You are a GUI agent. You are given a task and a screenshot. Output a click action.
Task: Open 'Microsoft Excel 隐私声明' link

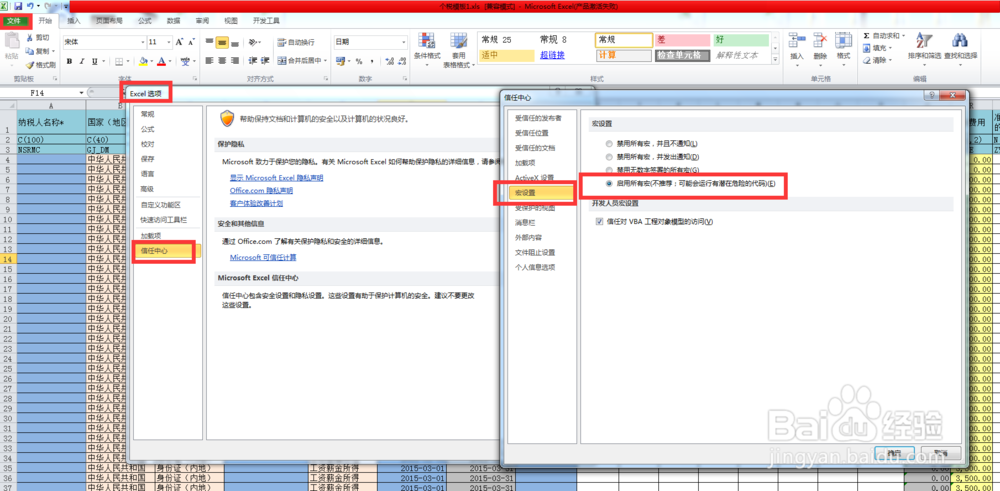(x=276, y=177)
